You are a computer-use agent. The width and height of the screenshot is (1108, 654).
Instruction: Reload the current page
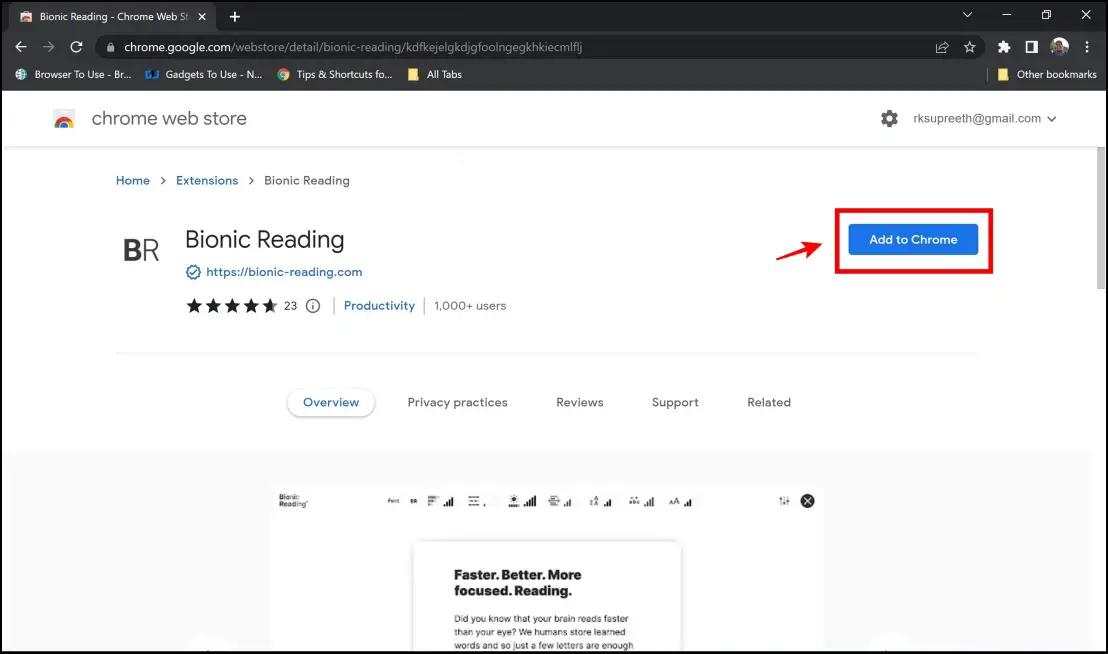(76, 47)
